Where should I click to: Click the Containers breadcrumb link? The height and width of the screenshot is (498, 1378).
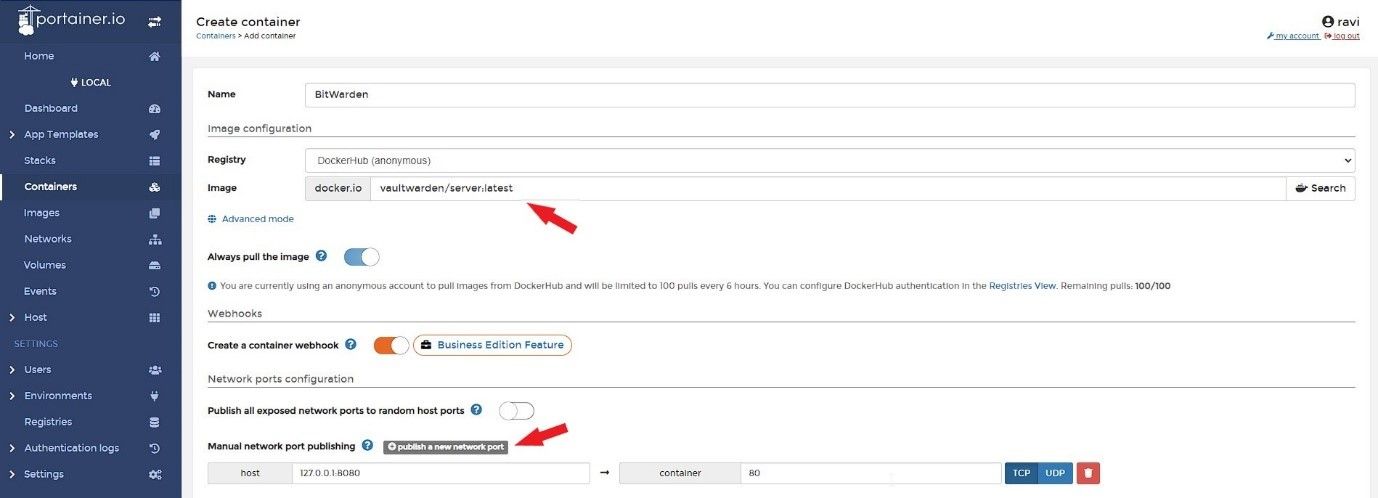click(215, 36)
